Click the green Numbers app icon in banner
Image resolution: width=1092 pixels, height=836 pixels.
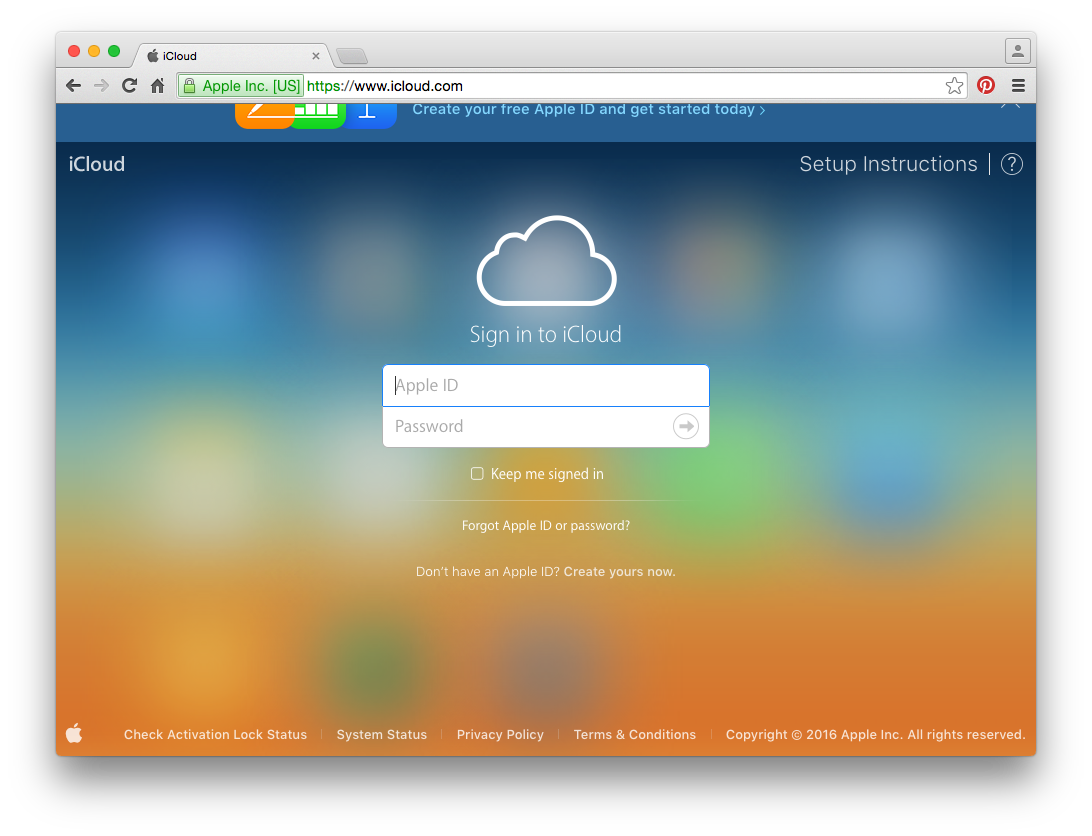(x=318, y=115)
